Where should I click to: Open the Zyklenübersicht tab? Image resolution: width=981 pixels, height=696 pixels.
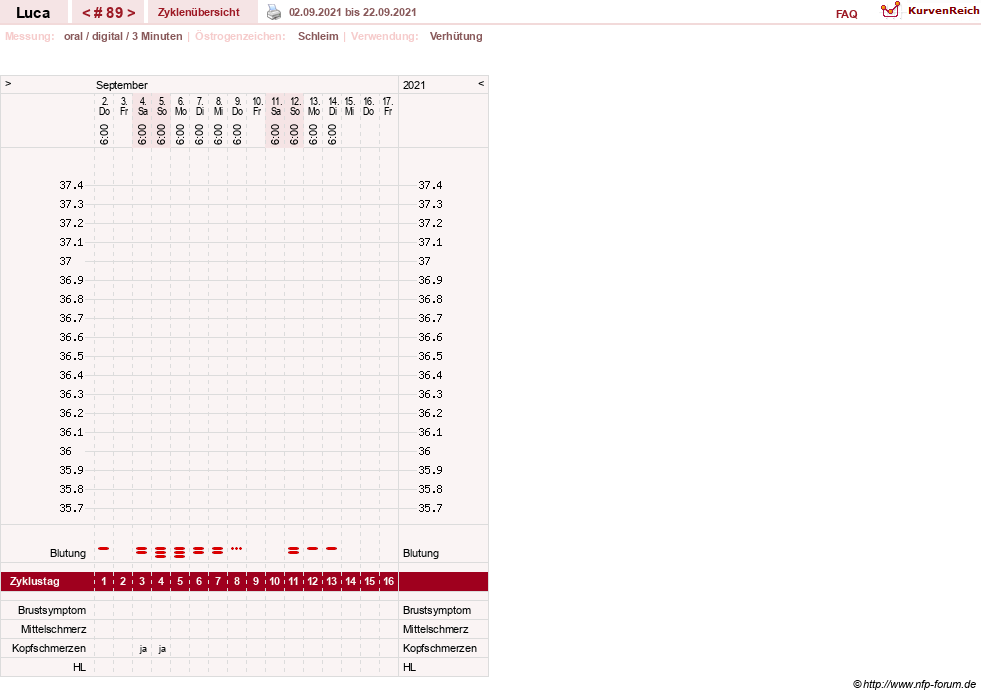(x=199, y=12)
